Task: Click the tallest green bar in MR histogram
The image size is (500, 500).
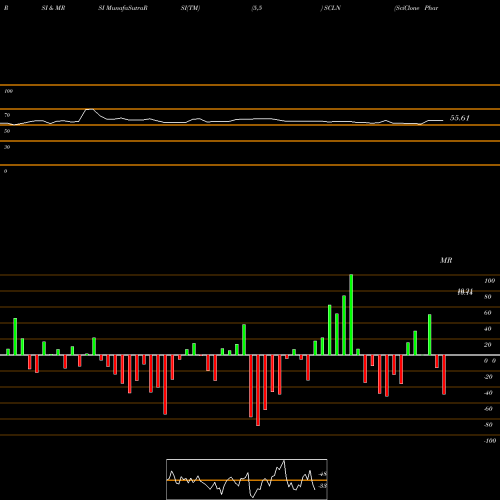Action: click(351, 315)
